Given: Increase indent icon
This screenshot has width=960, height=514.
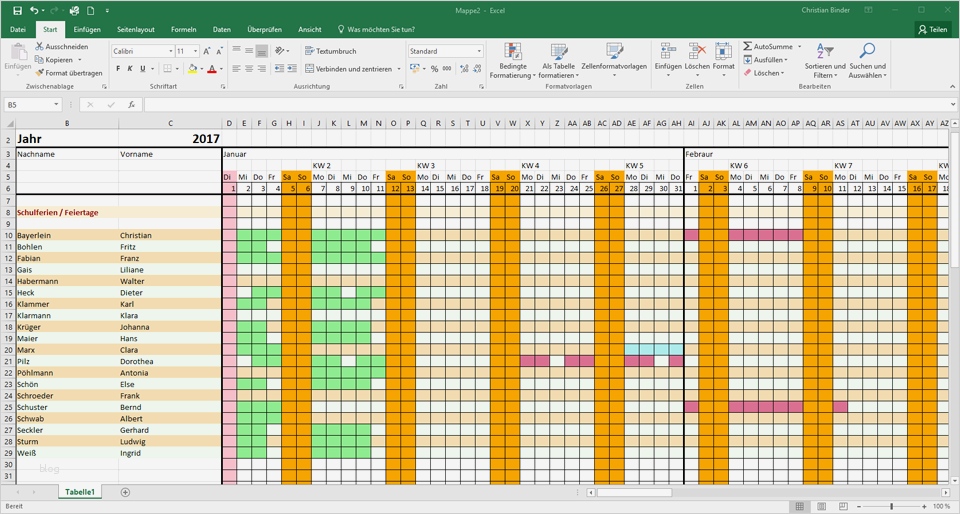Looking at the screenshot, I should (291, 69).
